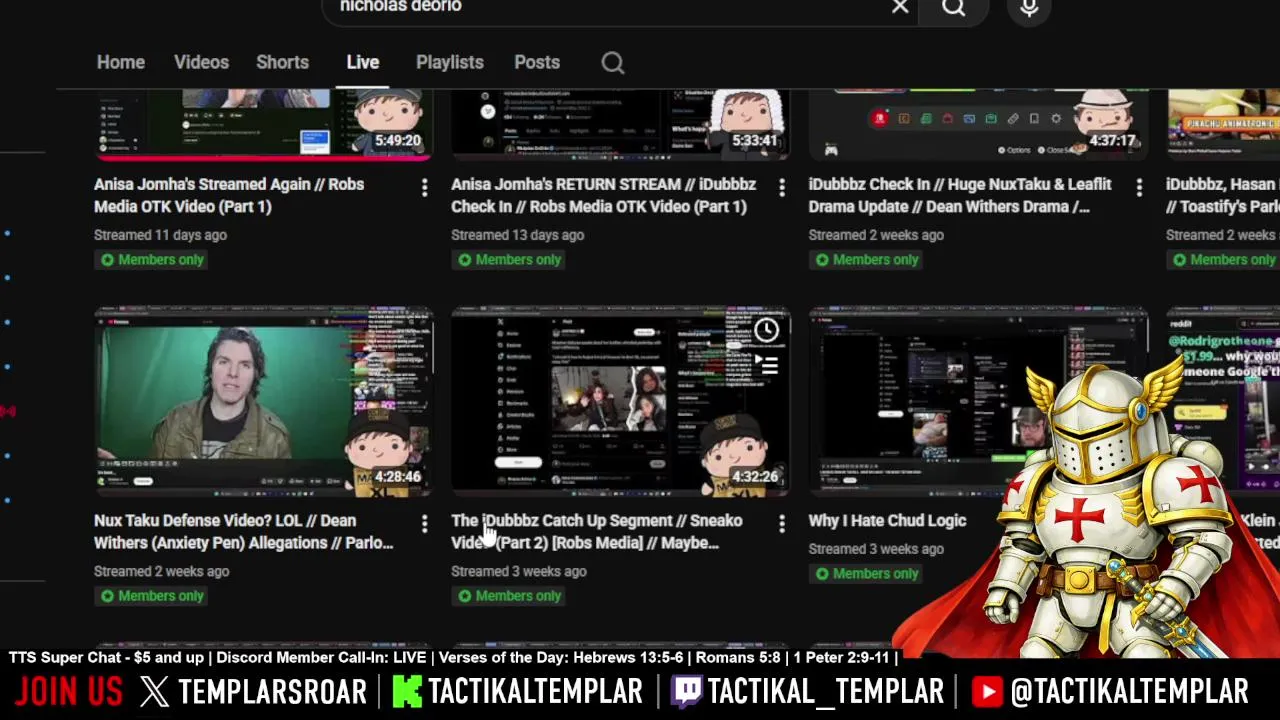The height and width of the screenshot is (720, 1280).
Task: Open Why I Hate Chud Logic title link
Action: pos(887,521)
